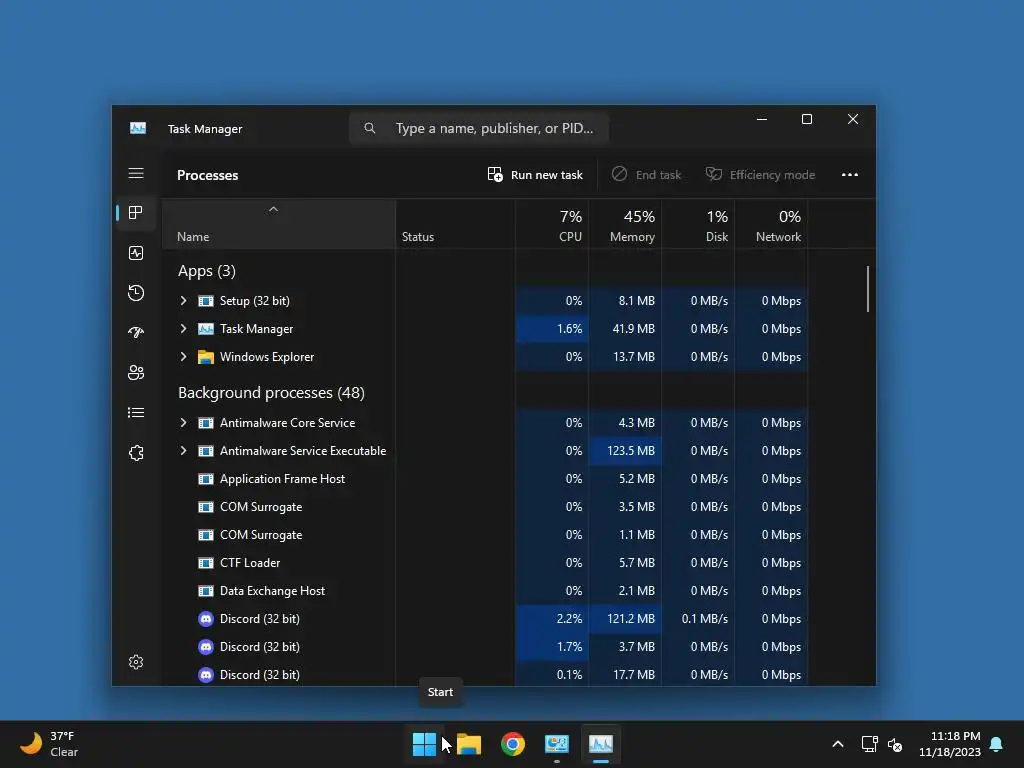Launch Google Chrome from the taskbar
This screenshot has width=1024, height=768.
(x=513, y=744)
